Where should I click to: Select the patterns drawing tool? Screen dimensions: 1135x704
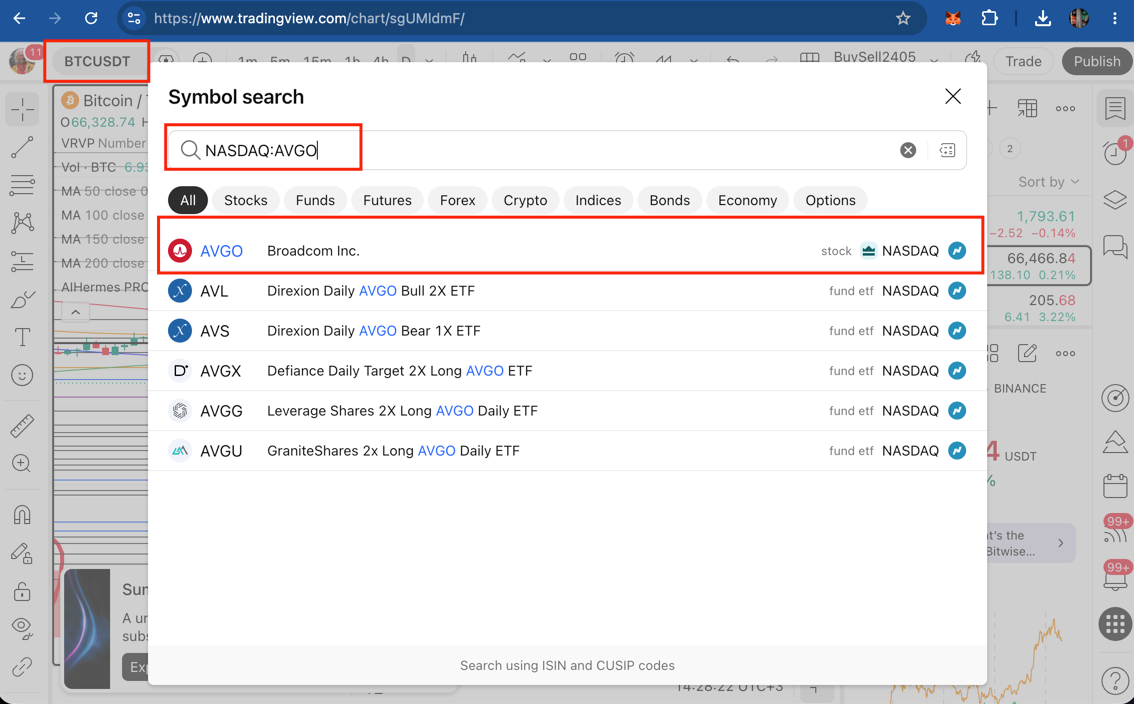coord(22,222)
